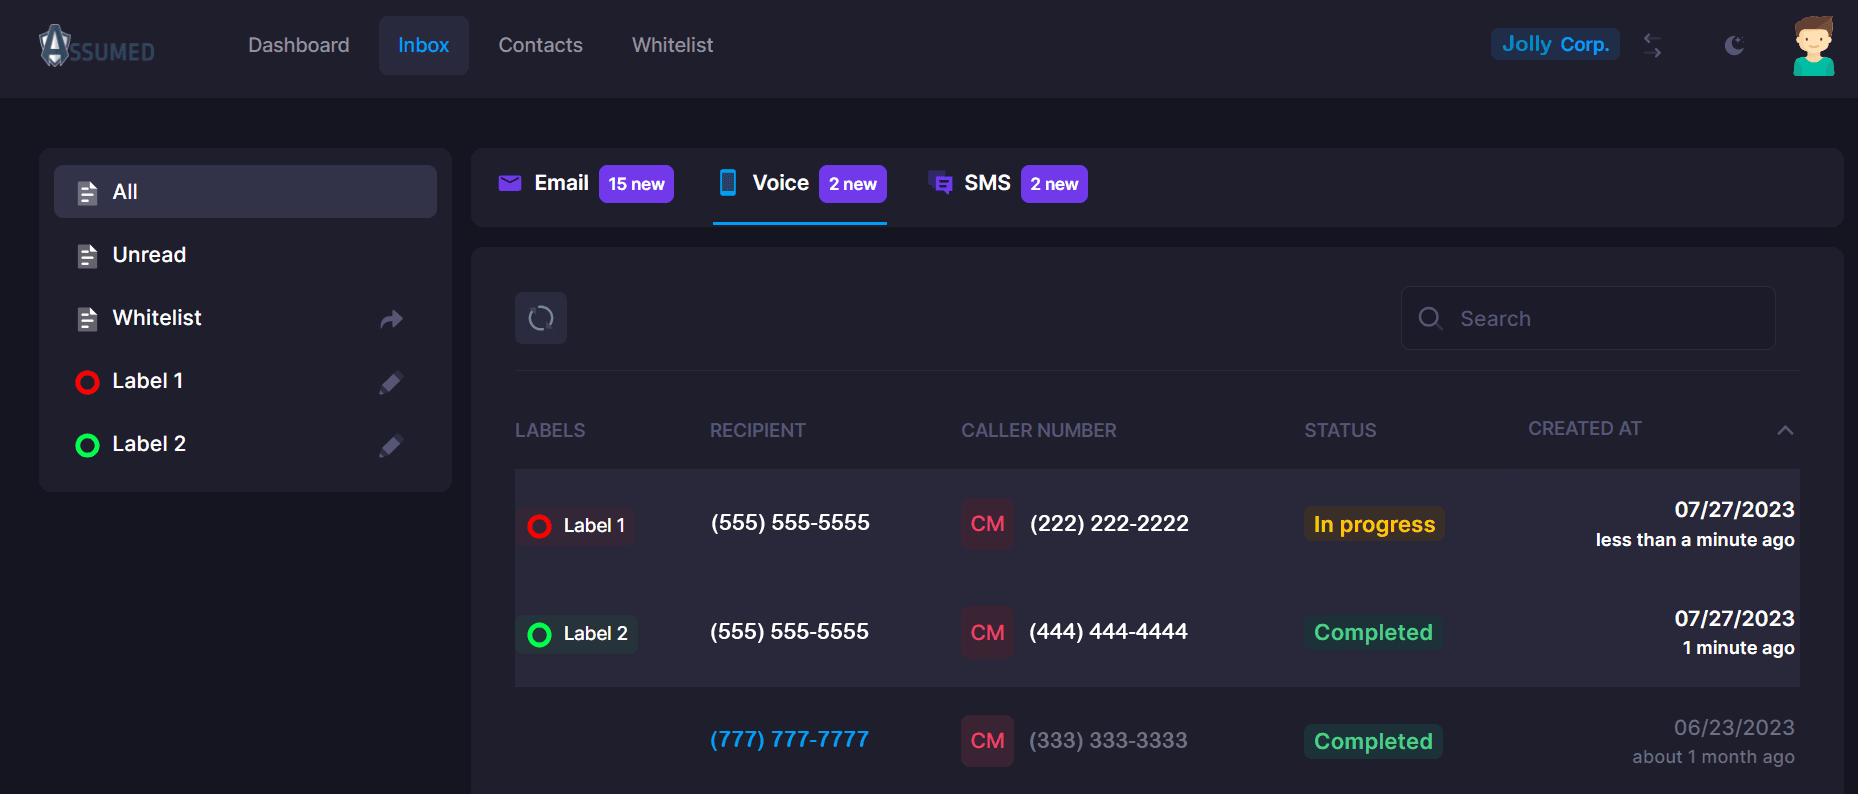The width and height of the screenshot is (1858, 794).
Task: Click the edit pencil next to Label 1
Action: tap(391, 383)
